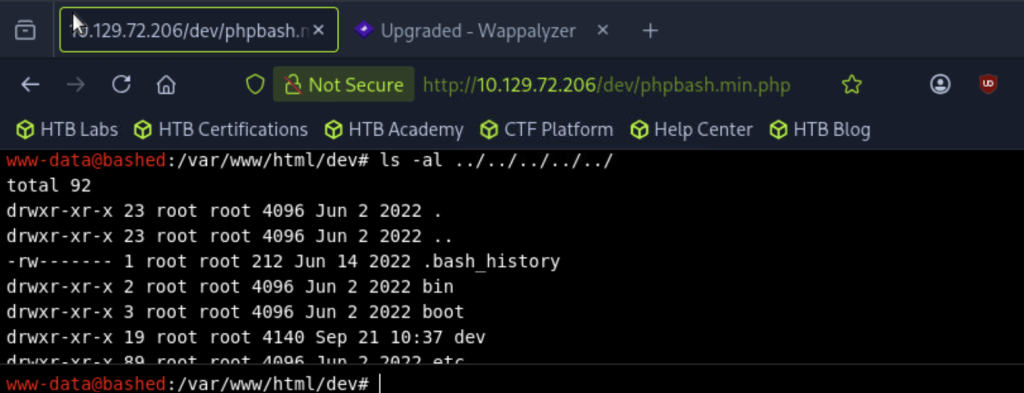Open HTB Certifications bookmark

221,130
